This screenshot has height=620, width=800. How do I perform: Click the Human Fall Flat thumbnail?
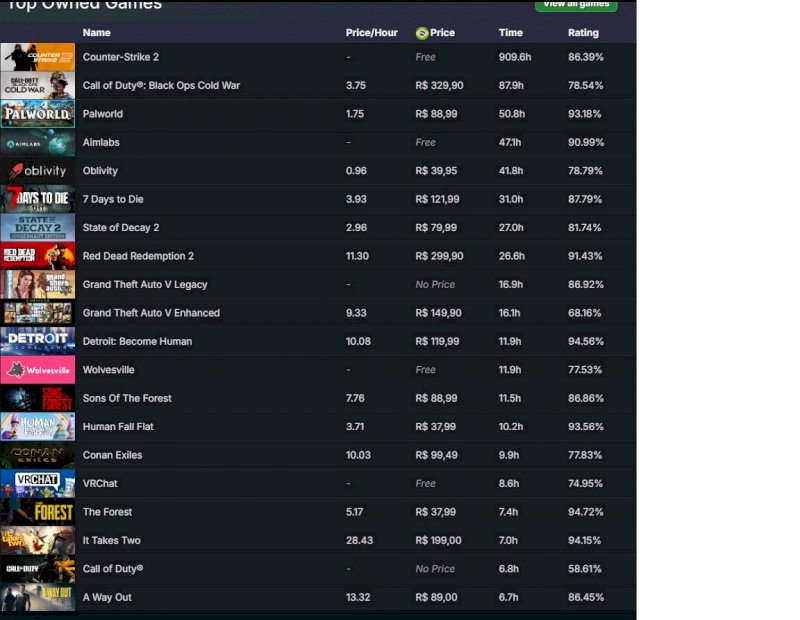(x=38, y=426)
